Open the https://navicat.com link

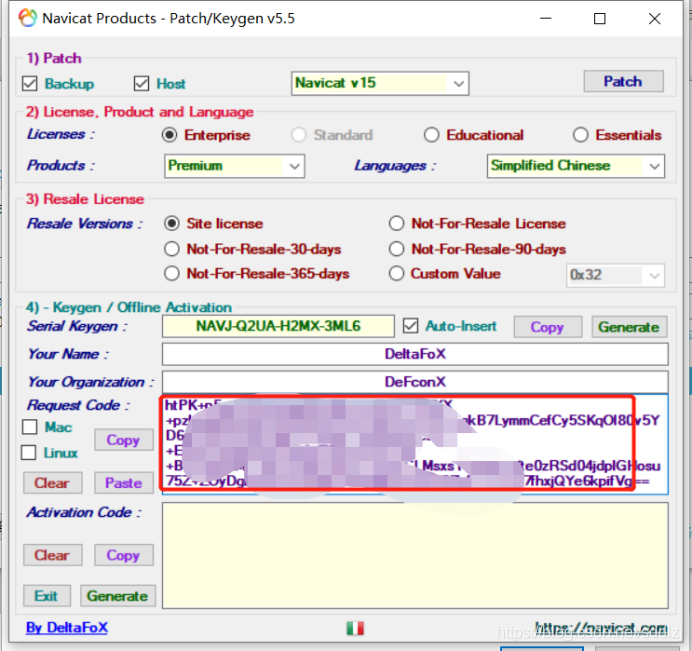point(601,628)
